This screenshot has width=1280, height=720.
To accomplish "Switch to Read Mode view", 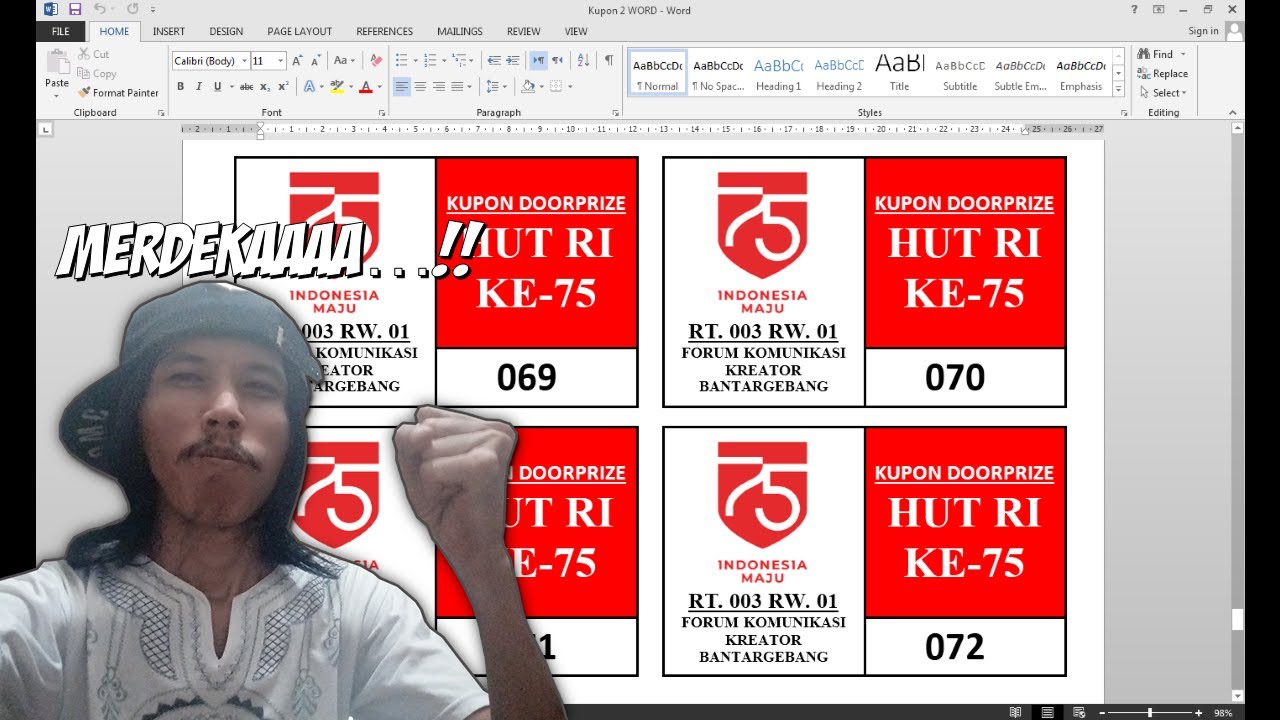I will (x=1015, y=713).
